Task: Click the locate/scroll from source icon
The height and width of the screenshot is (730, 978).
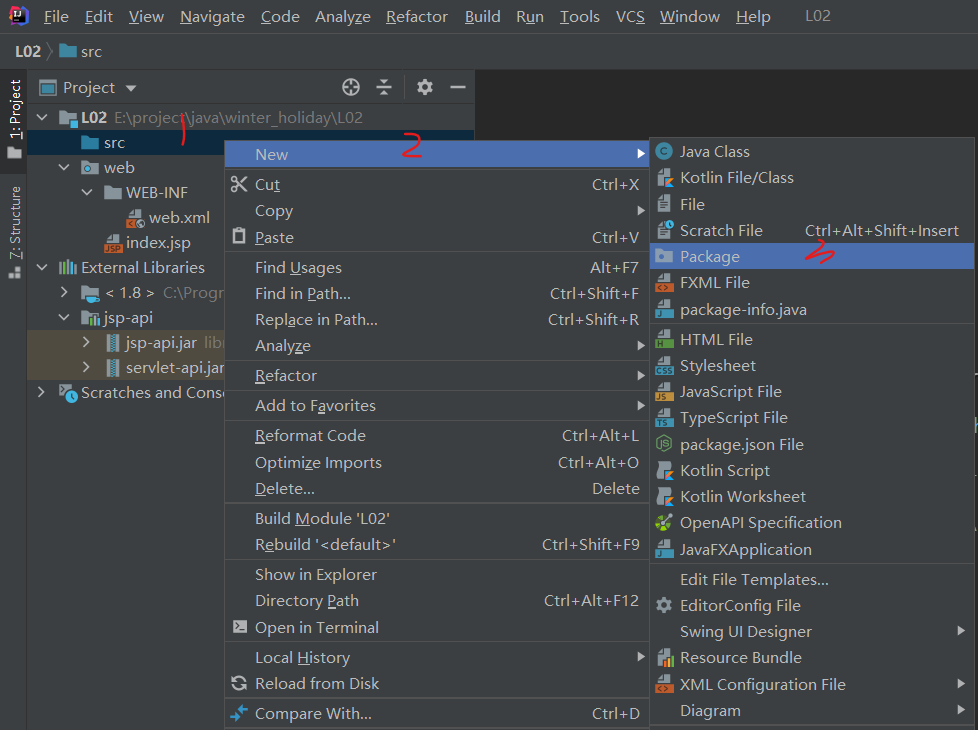Action: (351, 87)
